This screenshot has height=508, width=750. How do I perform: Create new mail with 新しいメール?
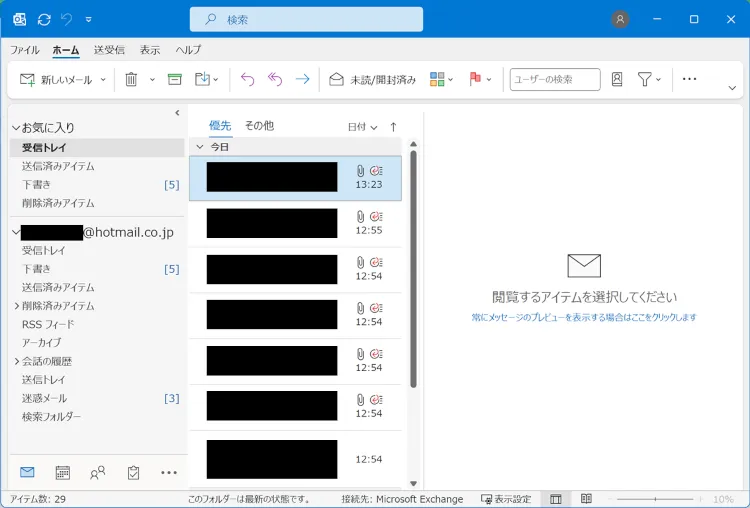[55, 79]
